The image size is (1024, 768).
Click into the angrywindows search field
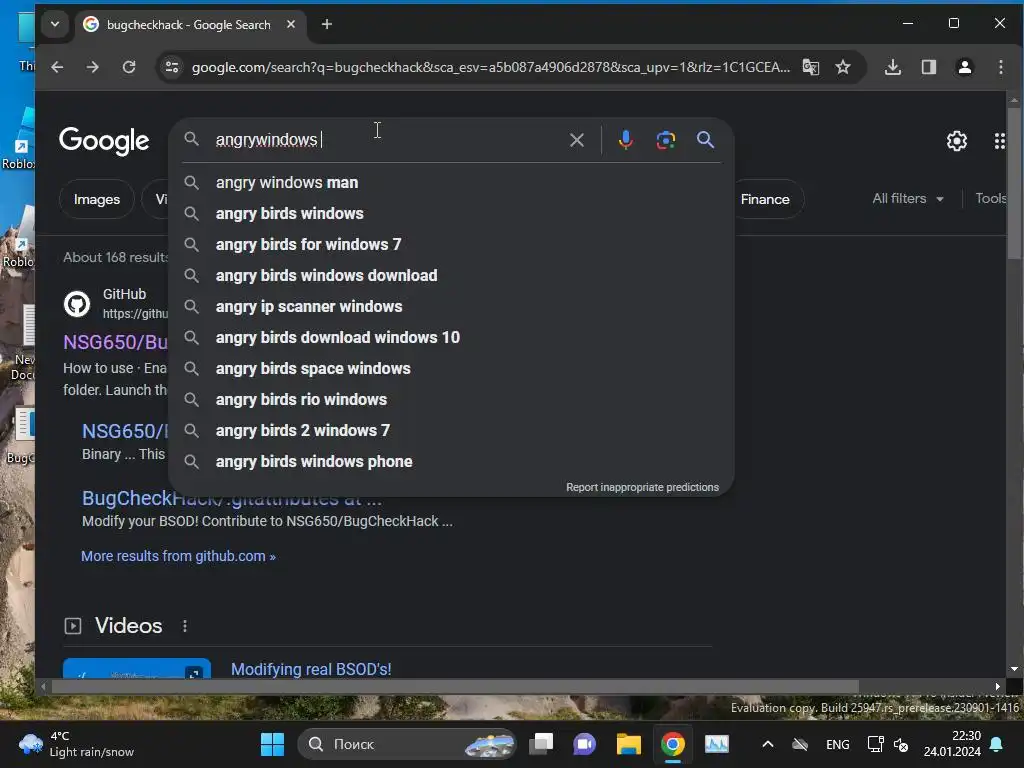coord(385,140)
